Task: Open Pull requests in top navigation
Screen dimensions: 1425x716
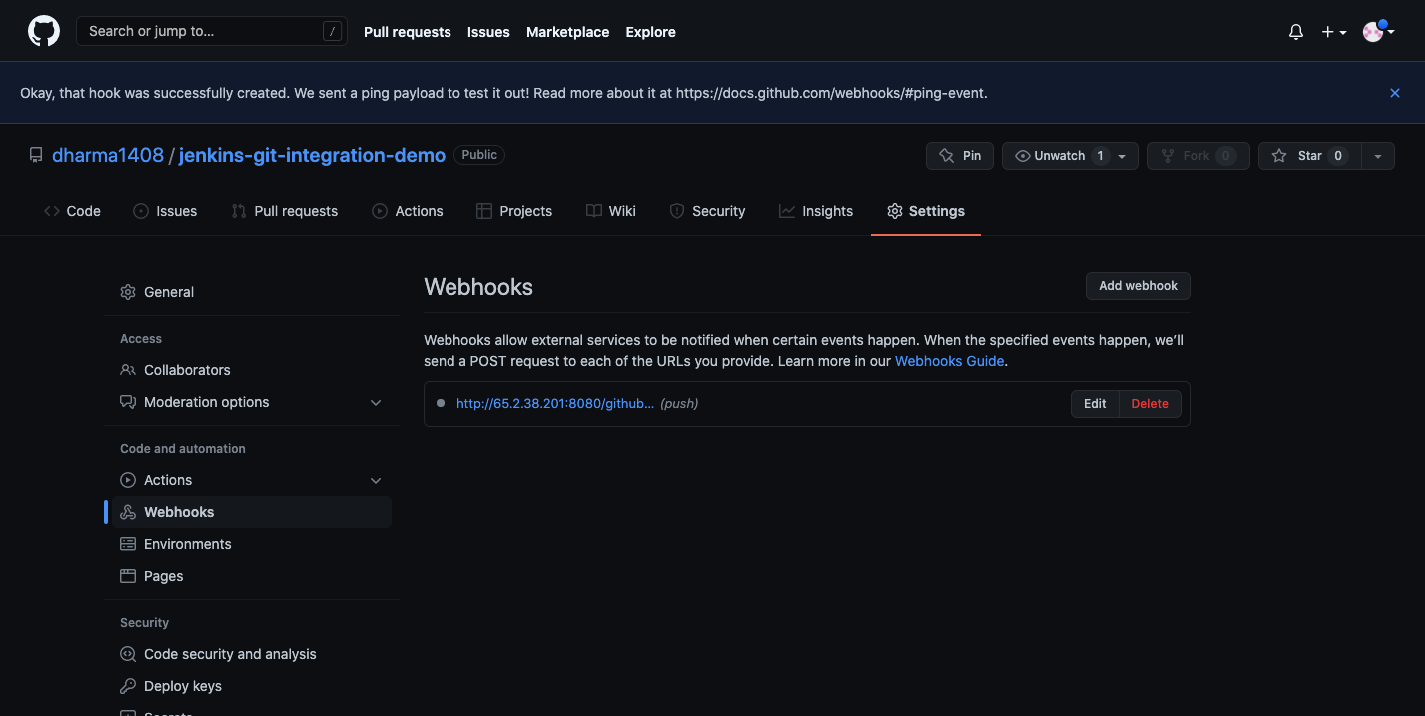Action: [x=407, y=32]
